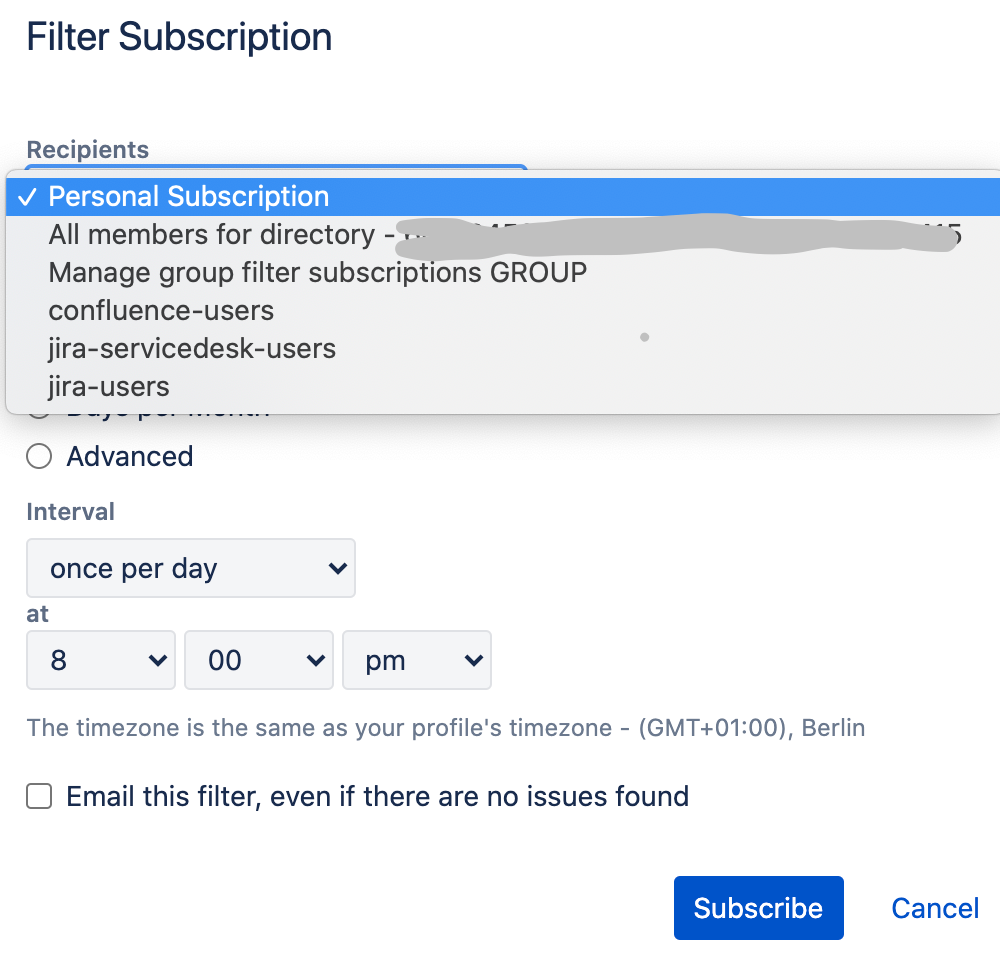Select jira-users group as recipient

[x=108, y=386]
